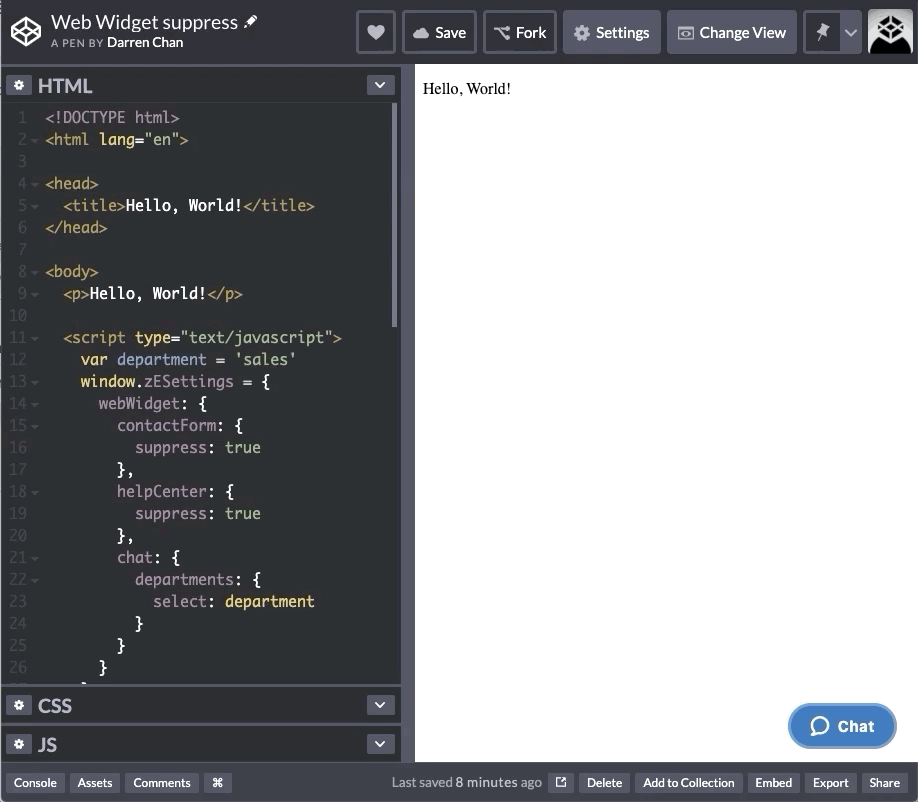918x802 pixels.
Task: Collapse helpCenter fold on line 18
Action: [x=35, y=492]
